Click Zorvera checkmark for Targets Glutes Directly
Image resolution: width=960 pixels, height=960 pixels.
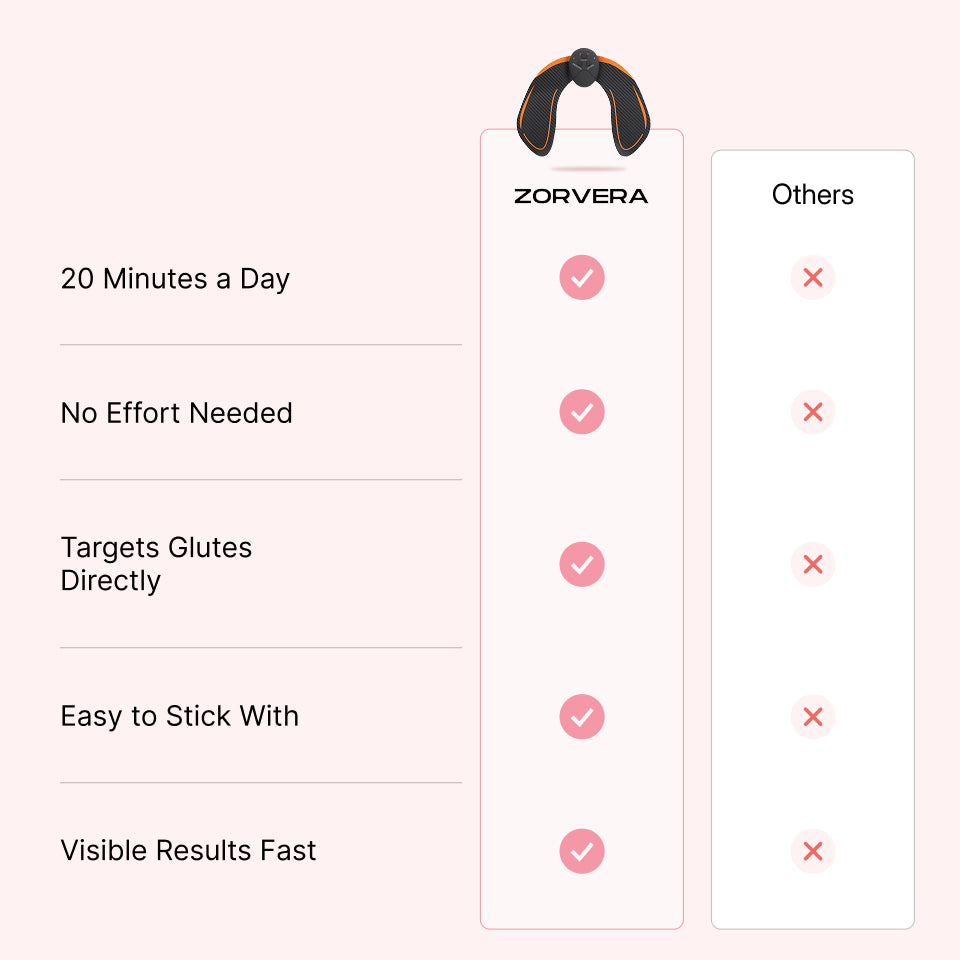582,564
